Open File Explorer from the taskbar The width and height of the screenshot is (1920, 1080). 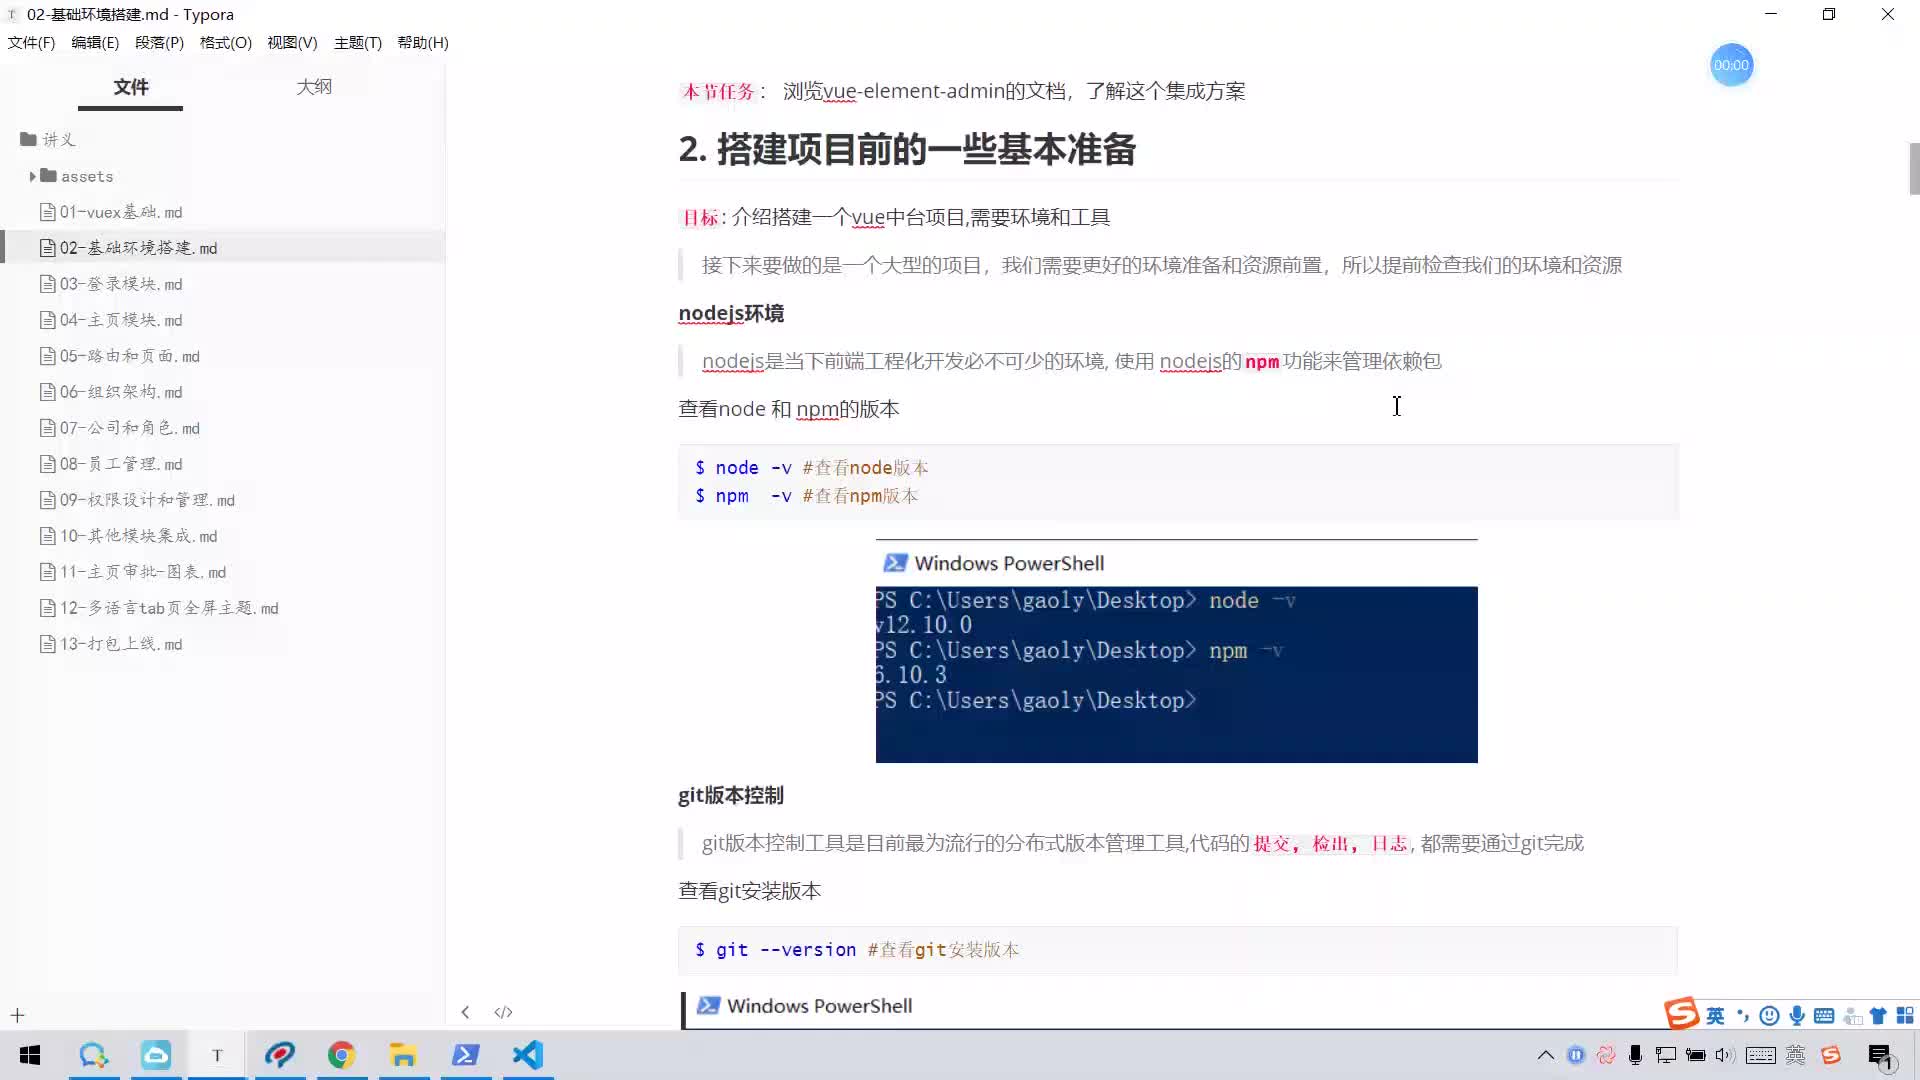[x=403, y=1055]
